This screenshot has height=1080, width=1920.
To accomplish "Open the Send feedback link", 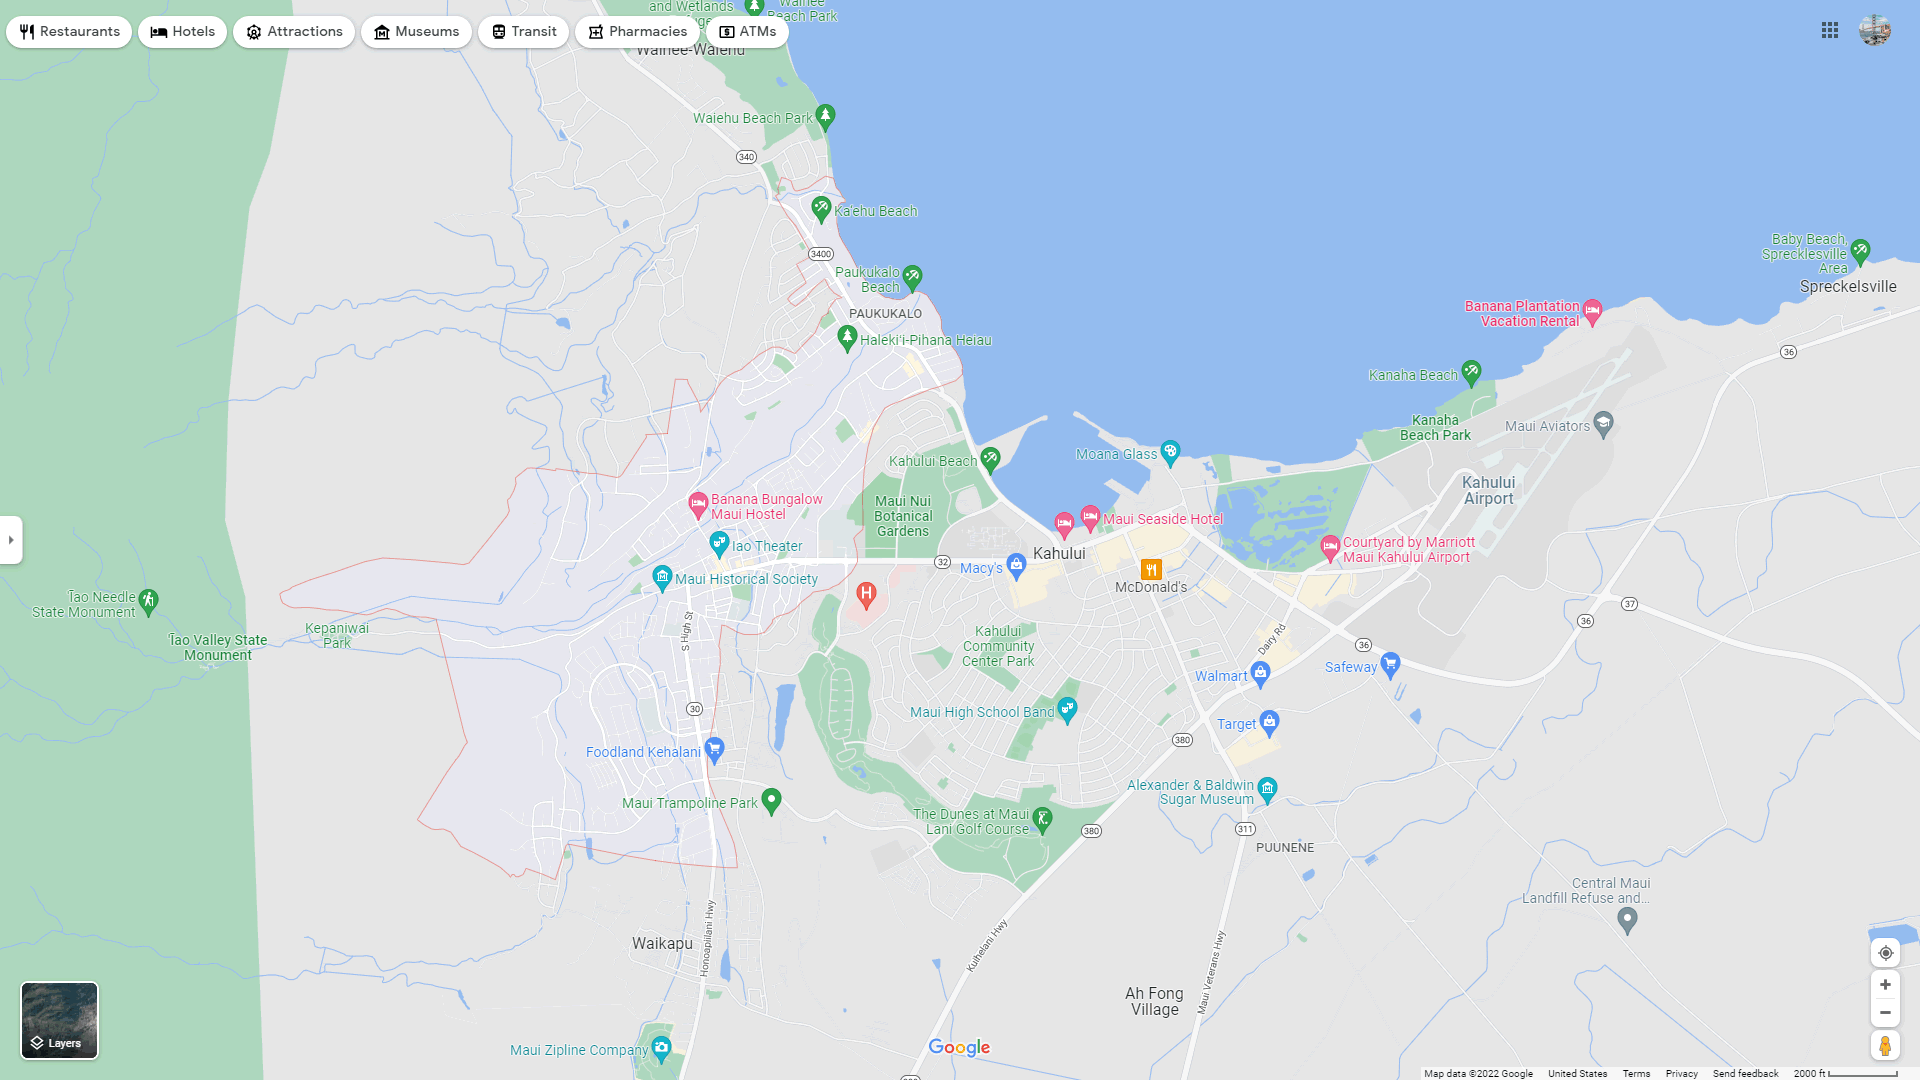I will (1746, 1073).
